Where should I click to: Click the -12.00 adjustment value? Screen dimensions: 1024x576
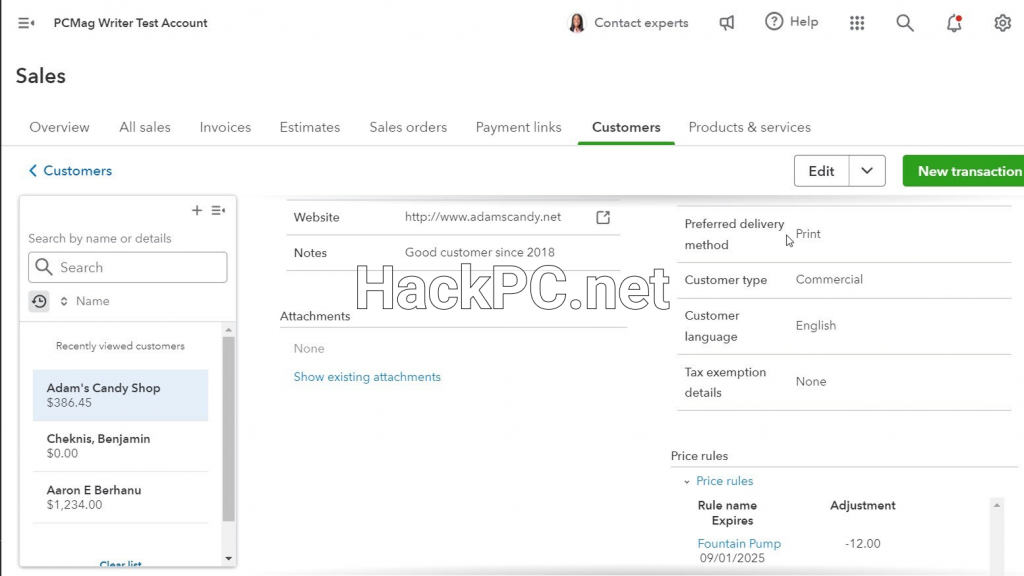(863, 543)
